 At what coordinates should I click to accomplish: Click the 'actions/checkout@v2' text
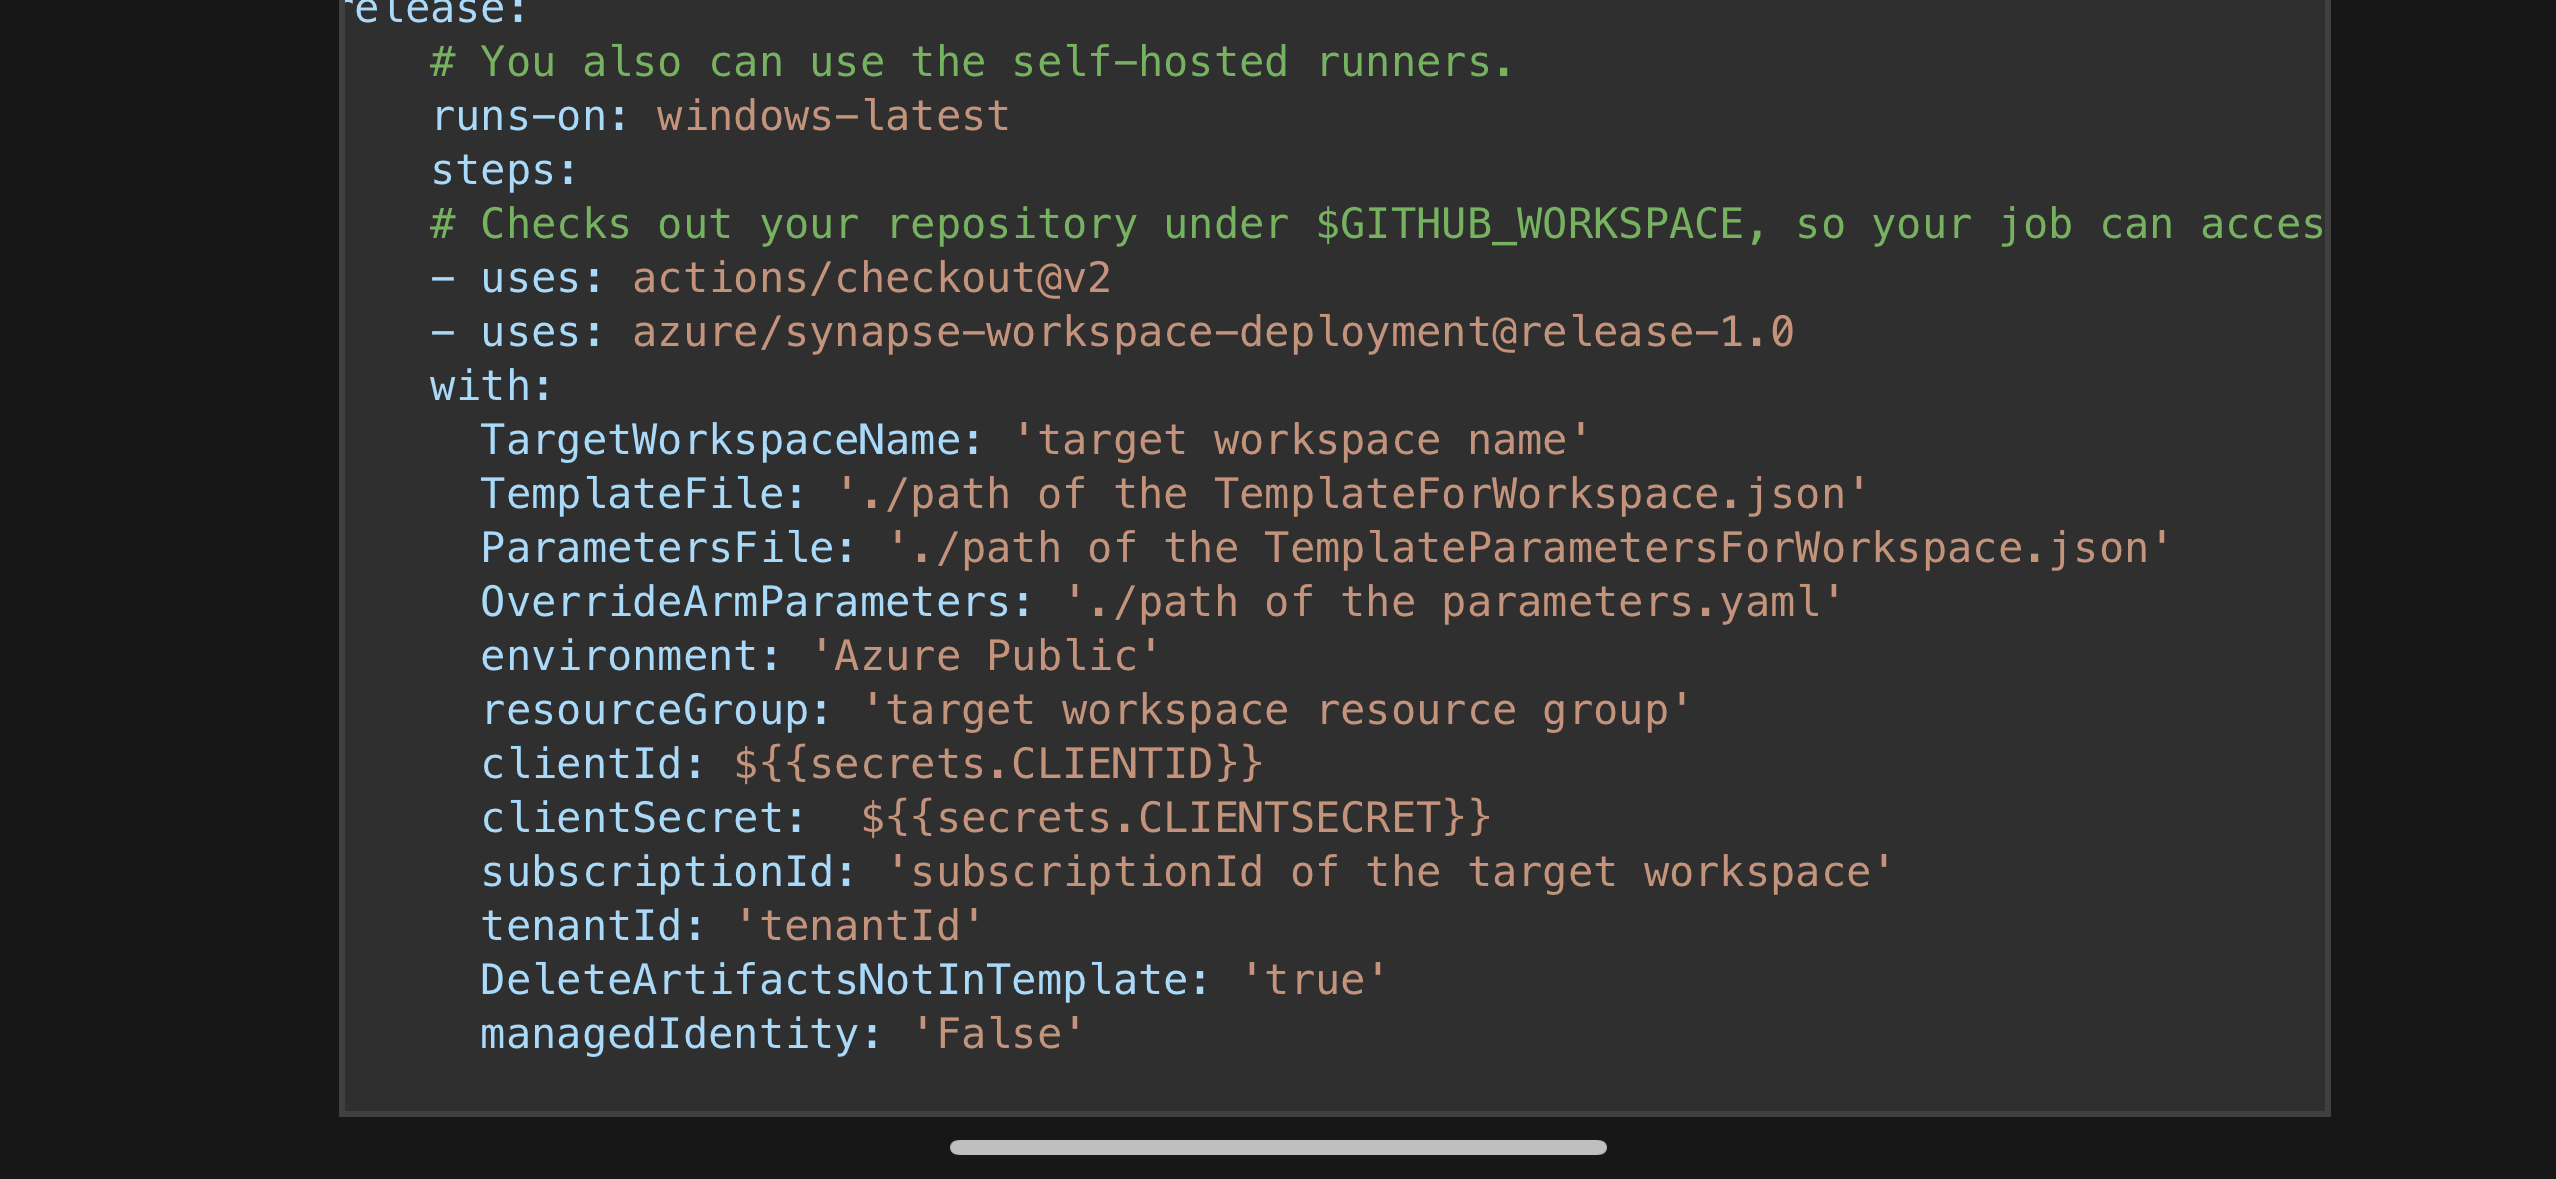871,278
